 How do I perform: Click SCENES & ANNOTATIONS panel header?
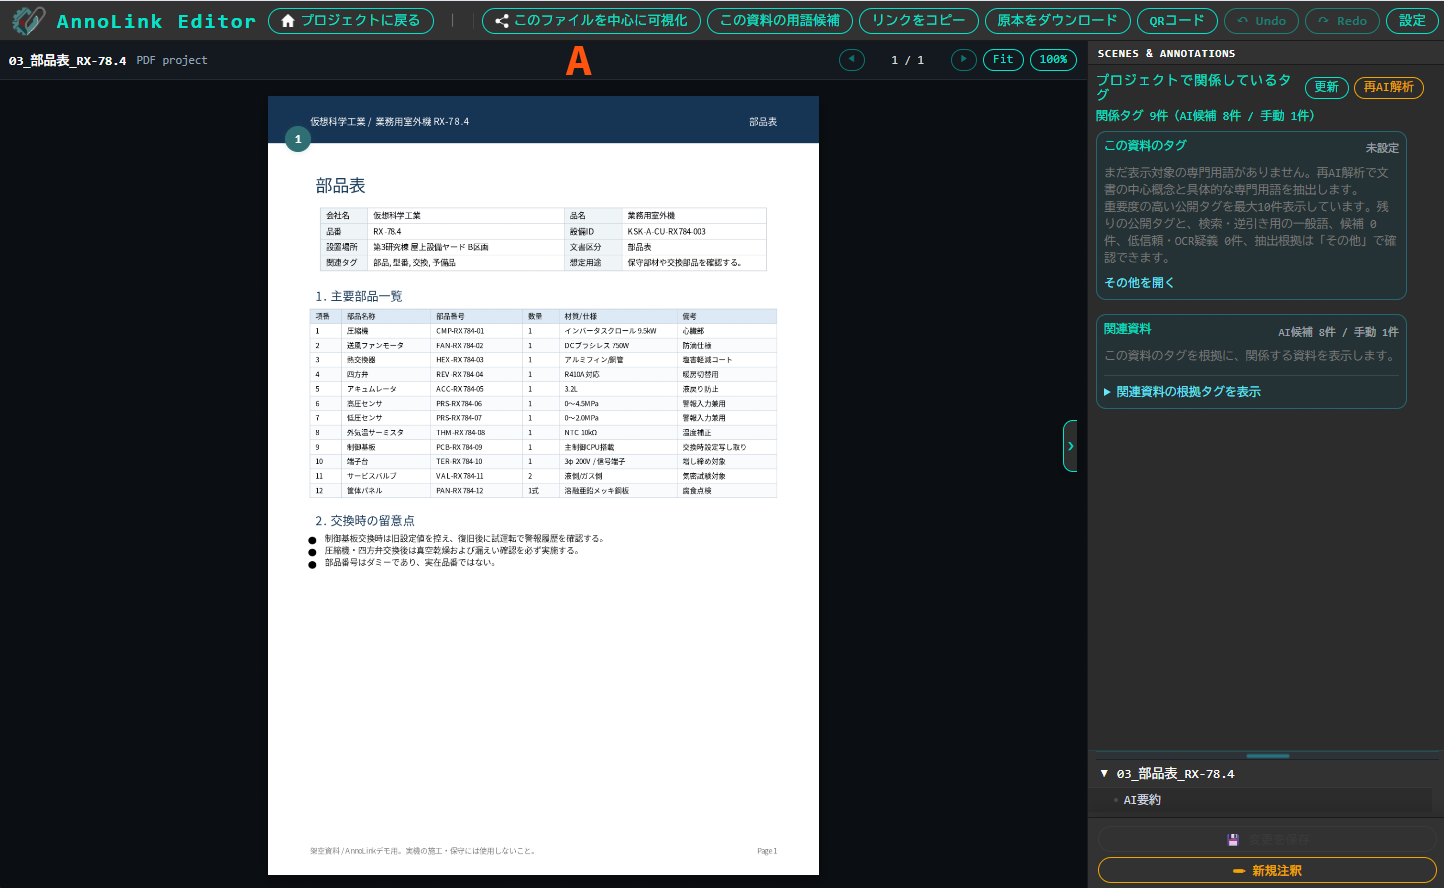pos(1166,54)
